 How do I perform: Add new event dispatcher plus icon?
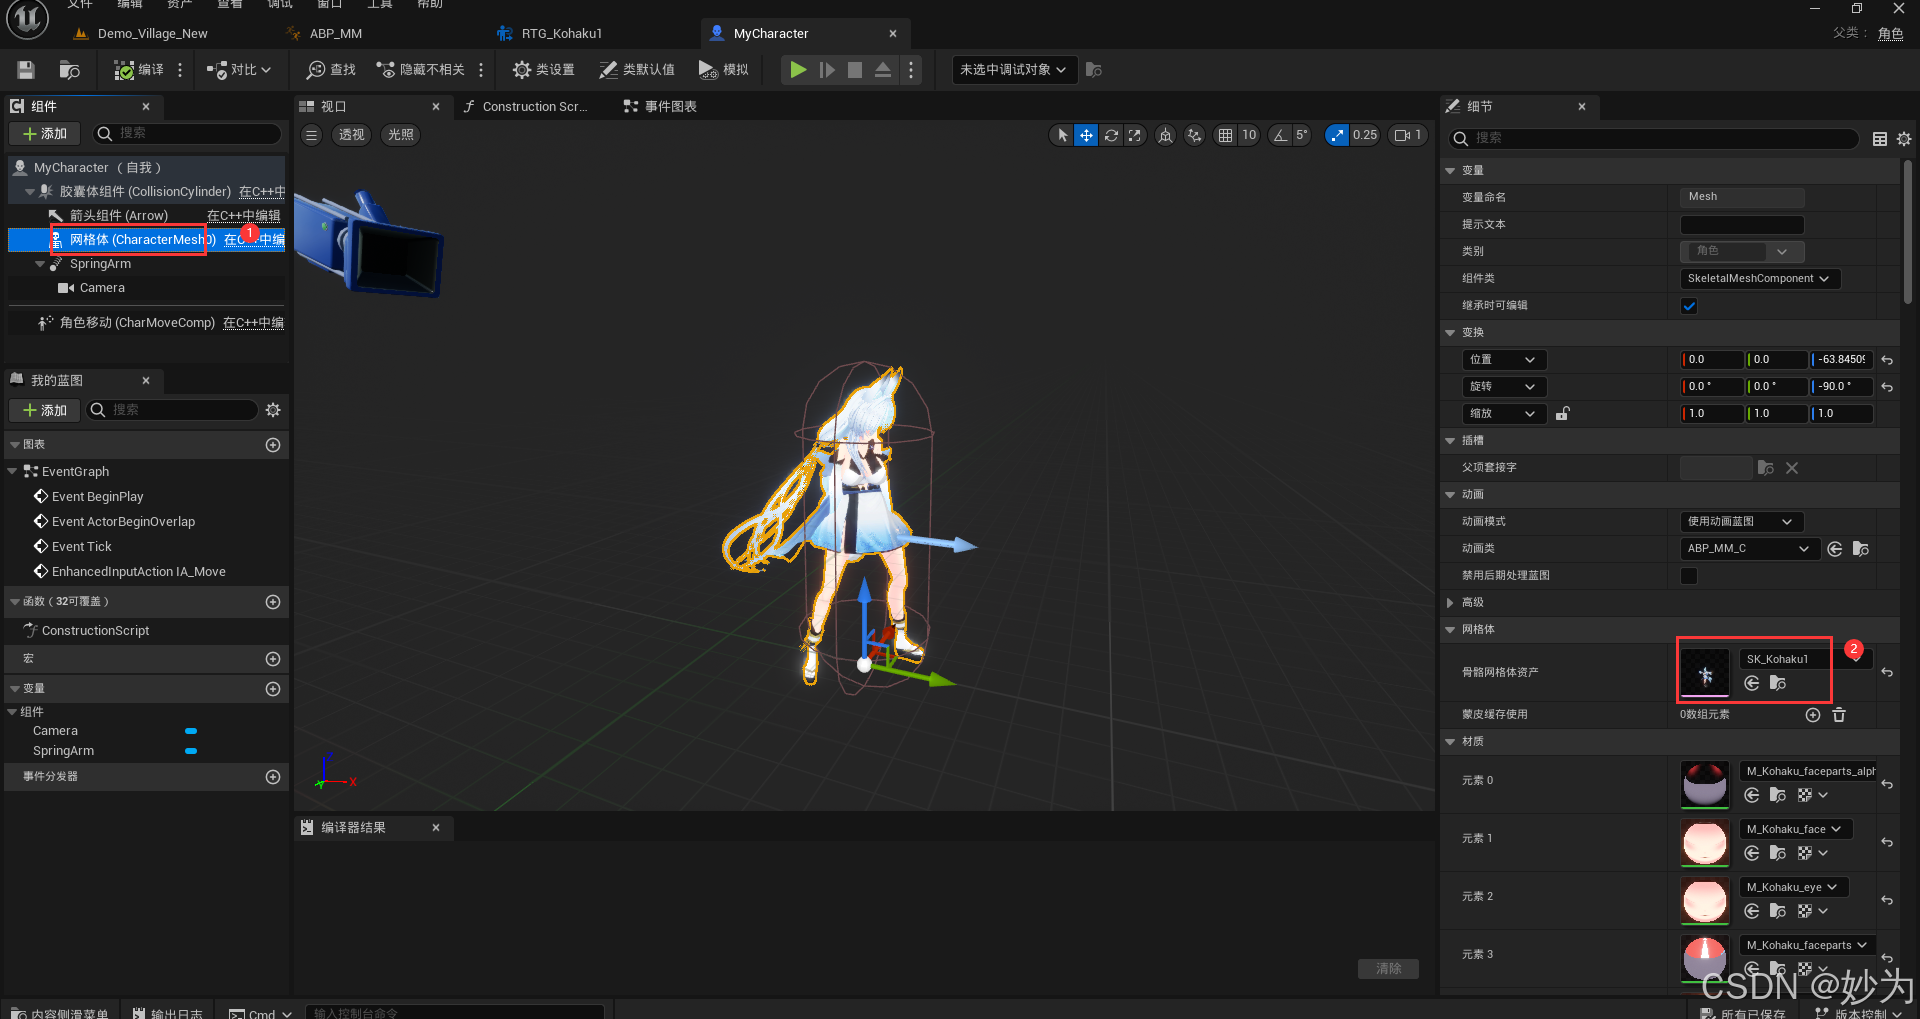point(273,777)
